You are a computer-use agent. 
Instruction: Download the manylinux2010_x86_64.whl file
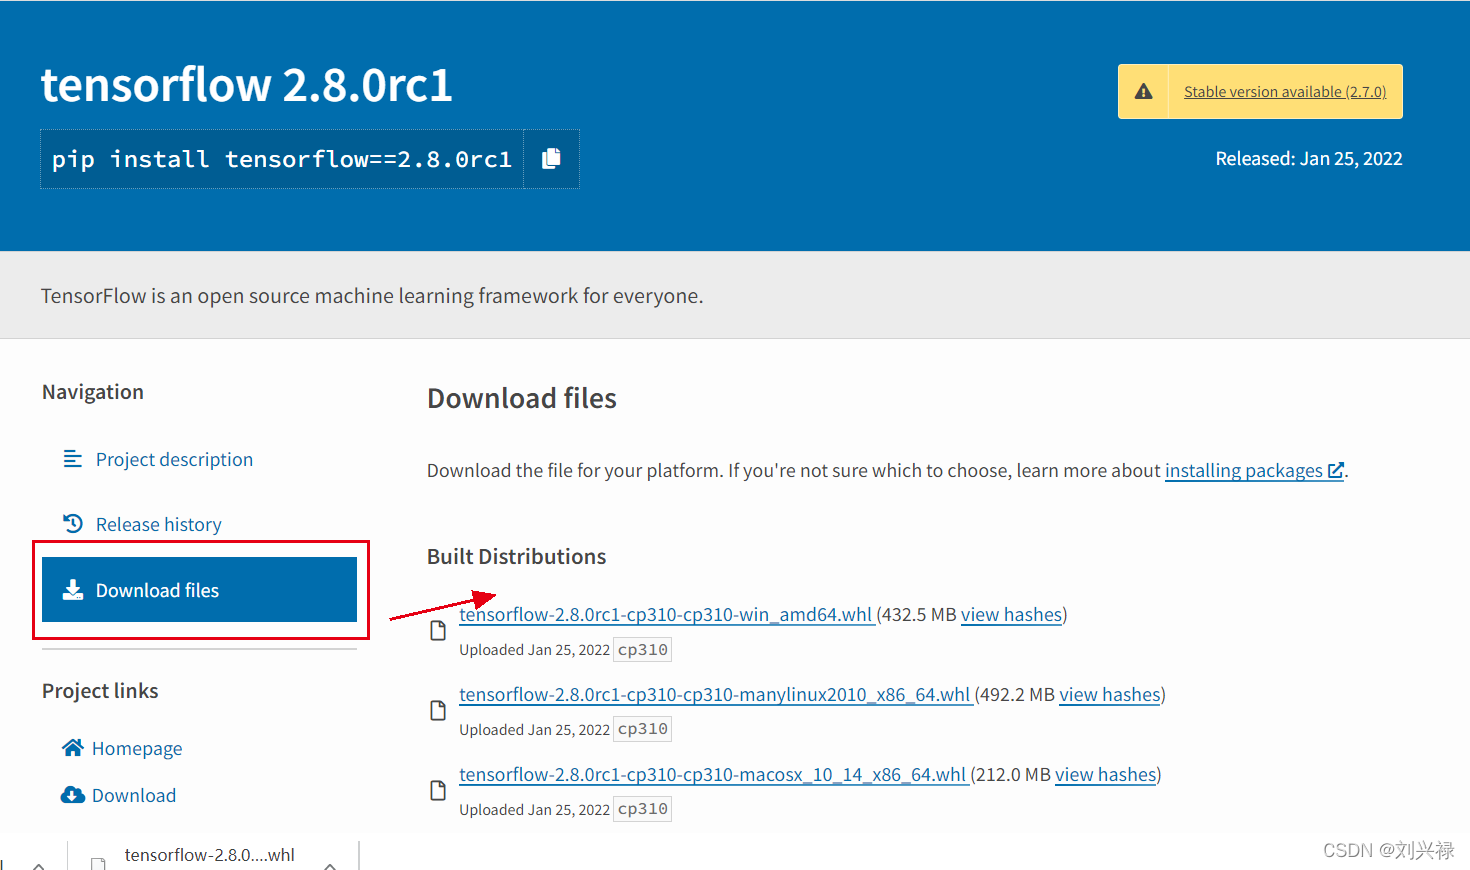pos(715,694)
